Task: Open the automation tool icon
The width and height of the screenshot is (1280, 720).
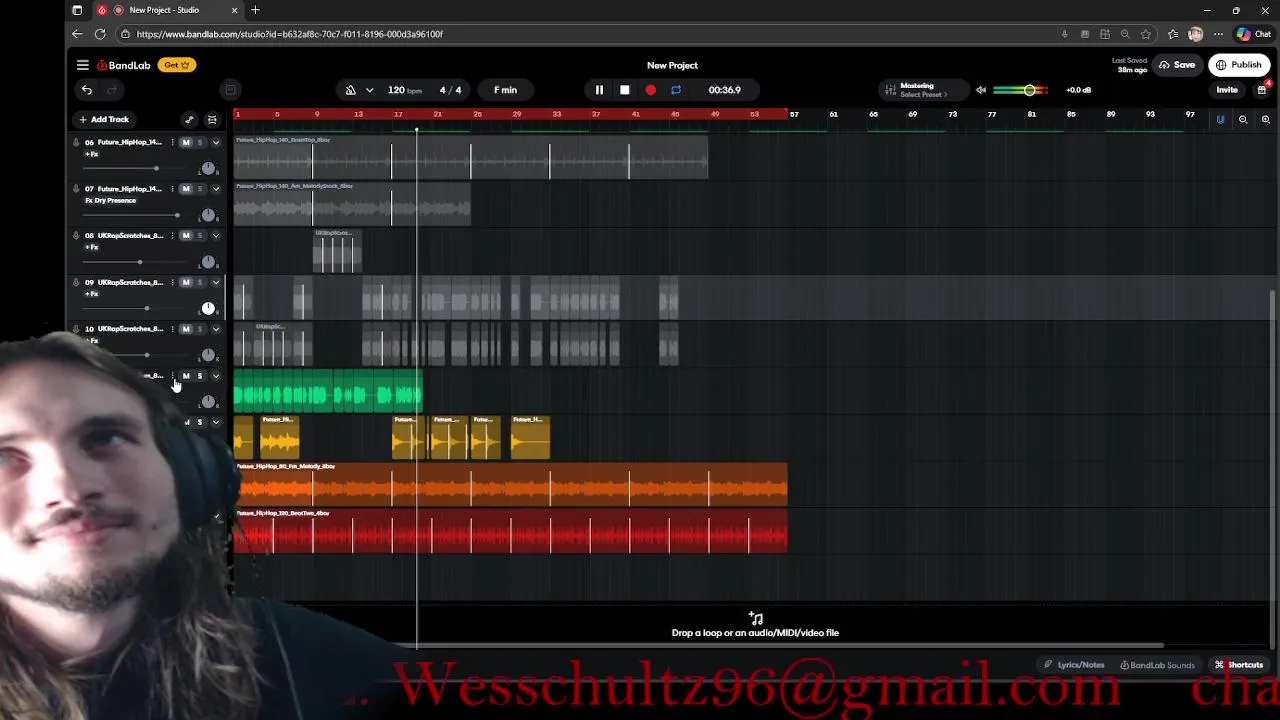Action: 189,119
